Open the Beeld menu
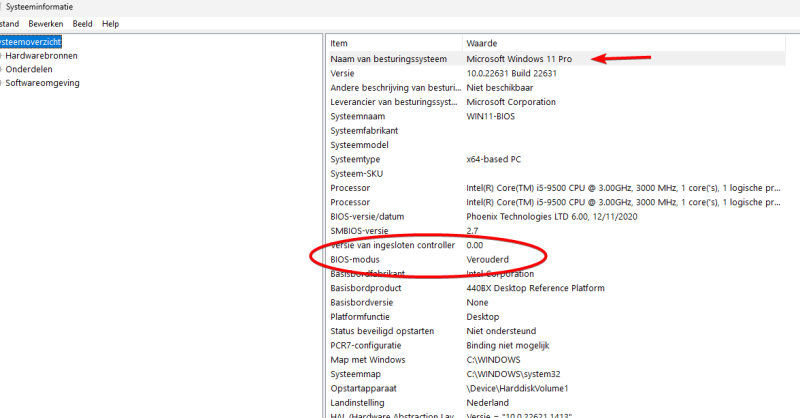800x418 pixels. [82, 24]
